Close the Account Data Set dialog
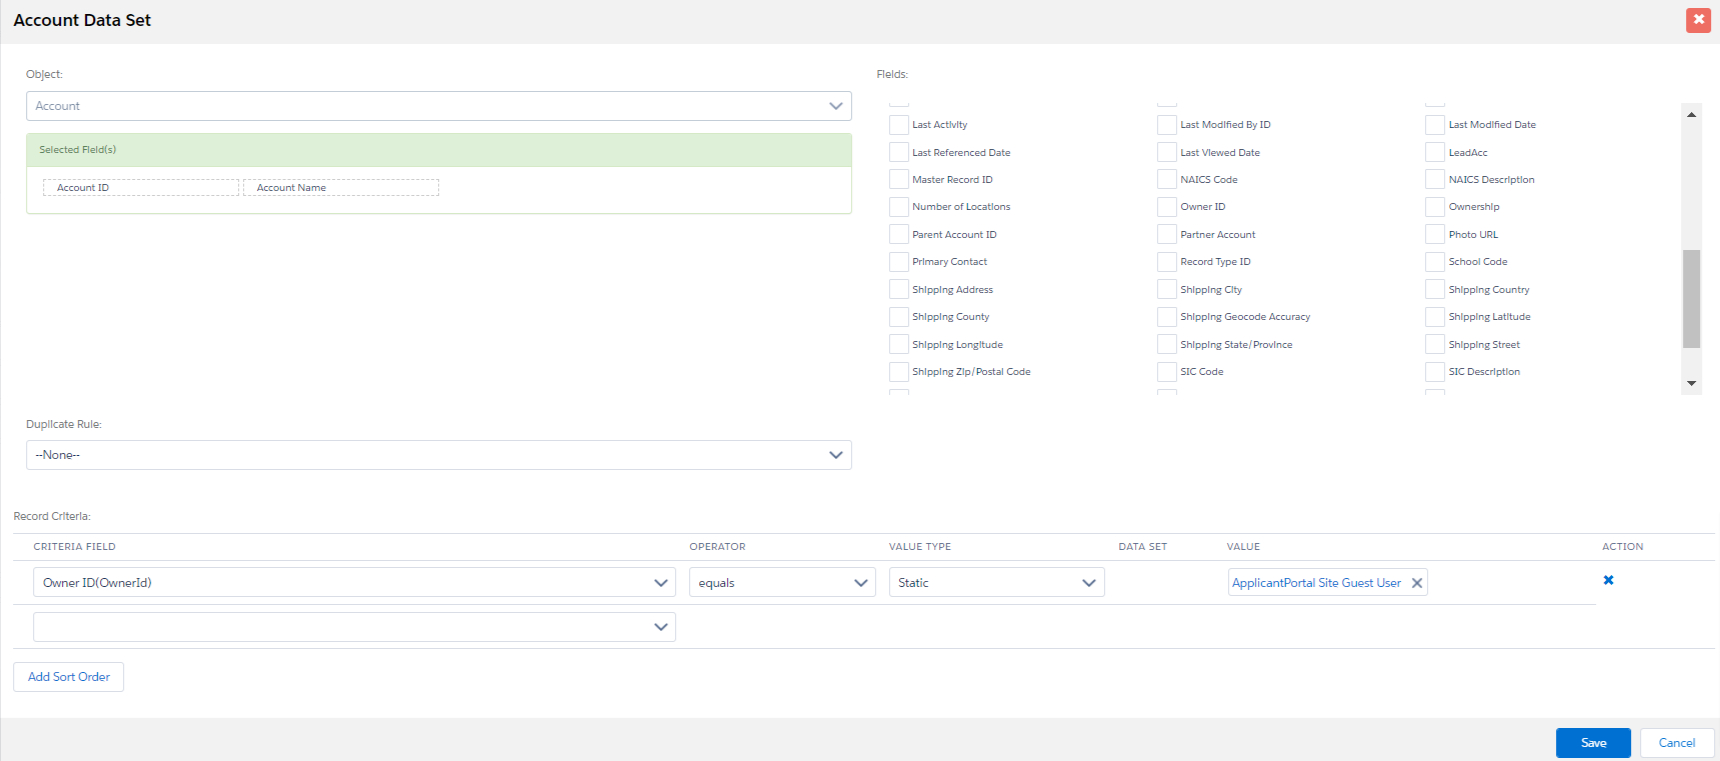This screenshot has height=761, width=1720. 1698,20
